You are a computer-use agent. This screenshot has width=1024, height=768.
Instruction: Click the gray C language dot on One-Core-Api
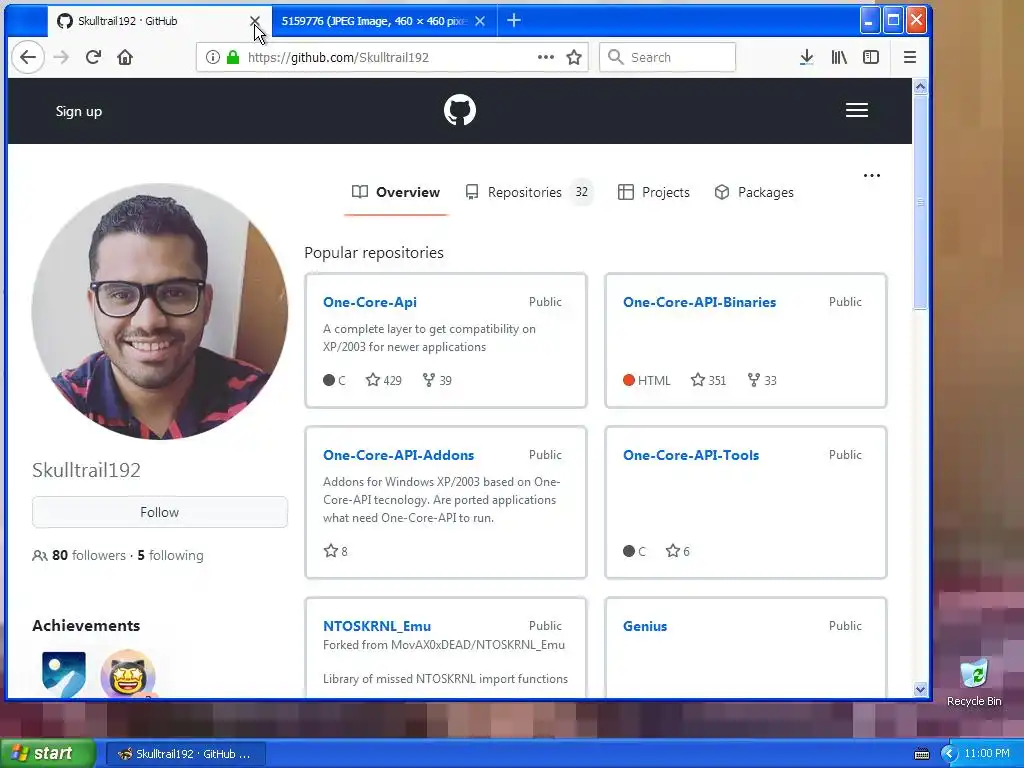328,380
